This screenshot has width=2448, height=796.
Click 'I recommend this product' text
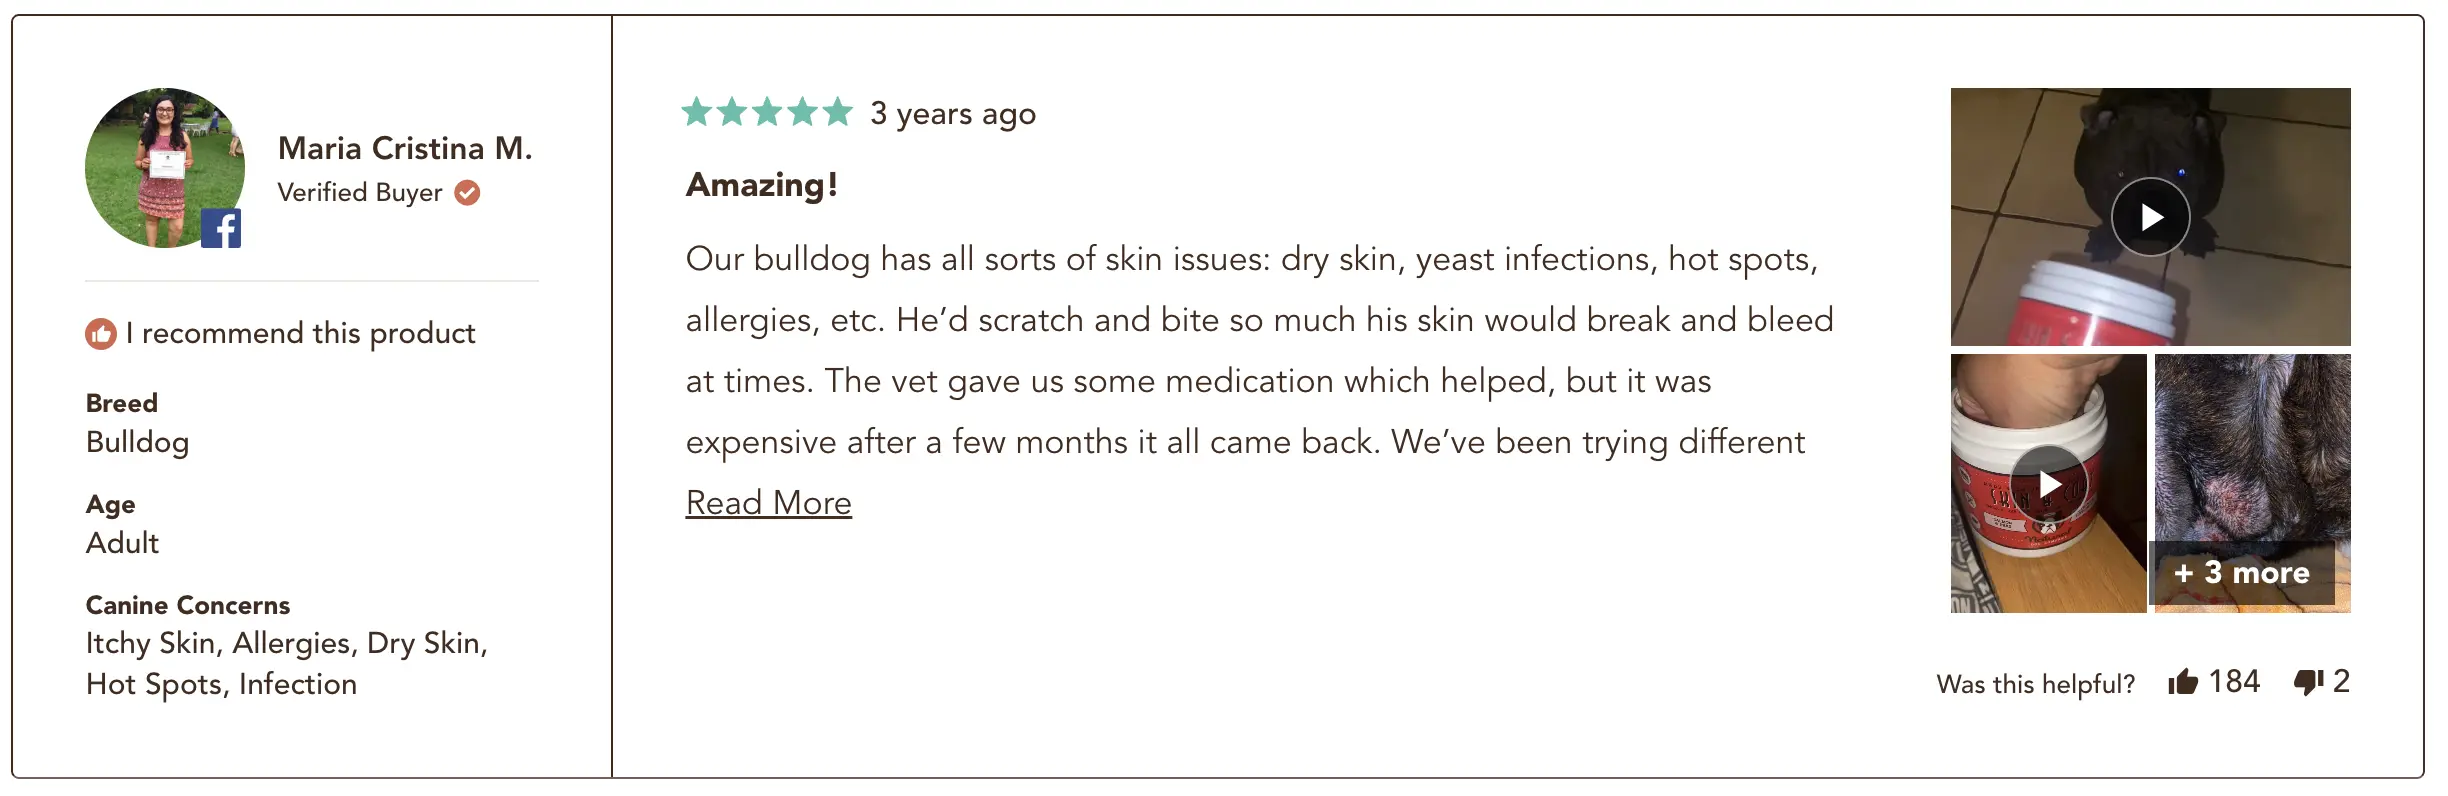[301, 333]
